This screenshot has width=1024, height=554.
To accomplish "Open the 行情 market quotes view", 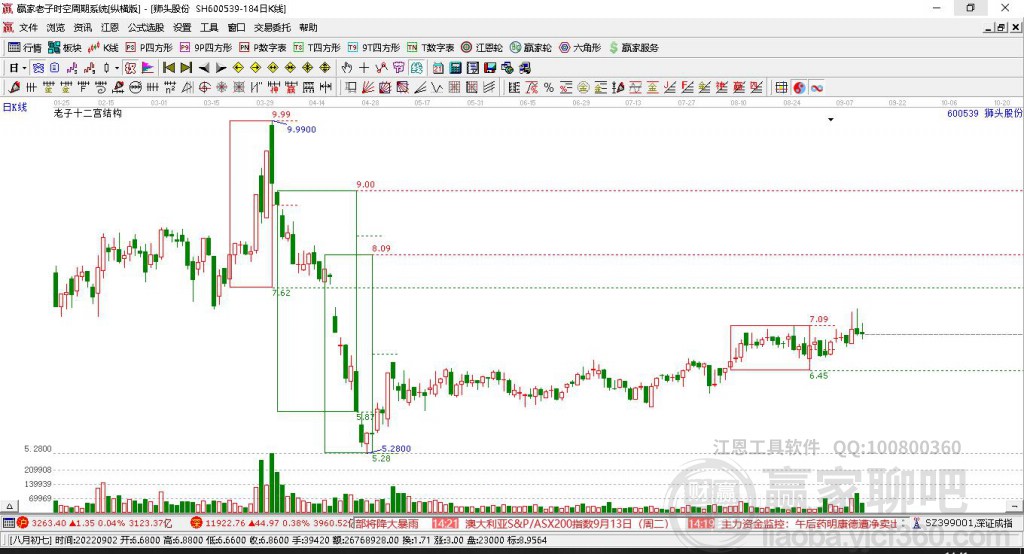I will pyautogui.click(x=25, y=48).
